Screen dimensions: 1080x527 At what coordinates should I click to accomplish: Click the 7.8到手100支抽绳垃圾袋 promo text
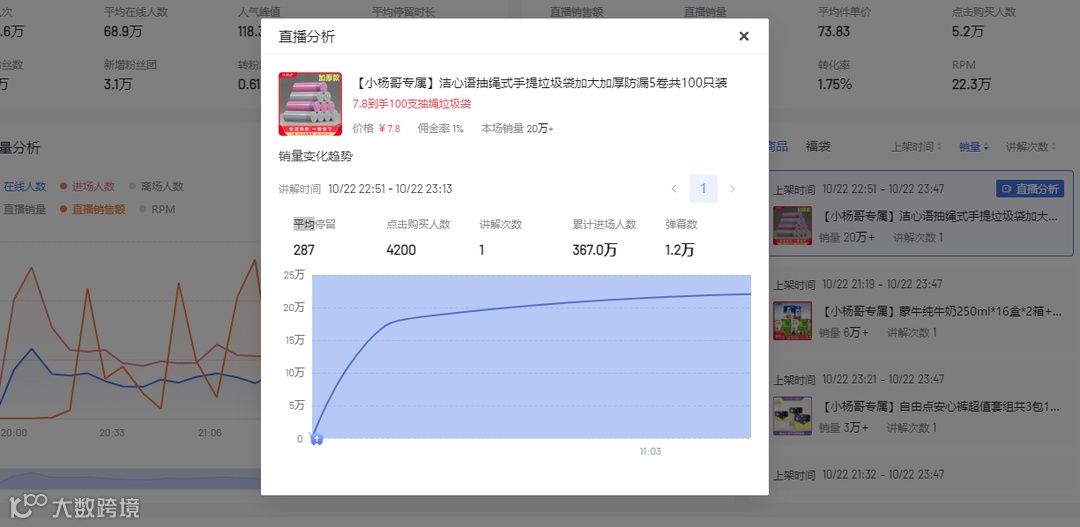(412, 104)
